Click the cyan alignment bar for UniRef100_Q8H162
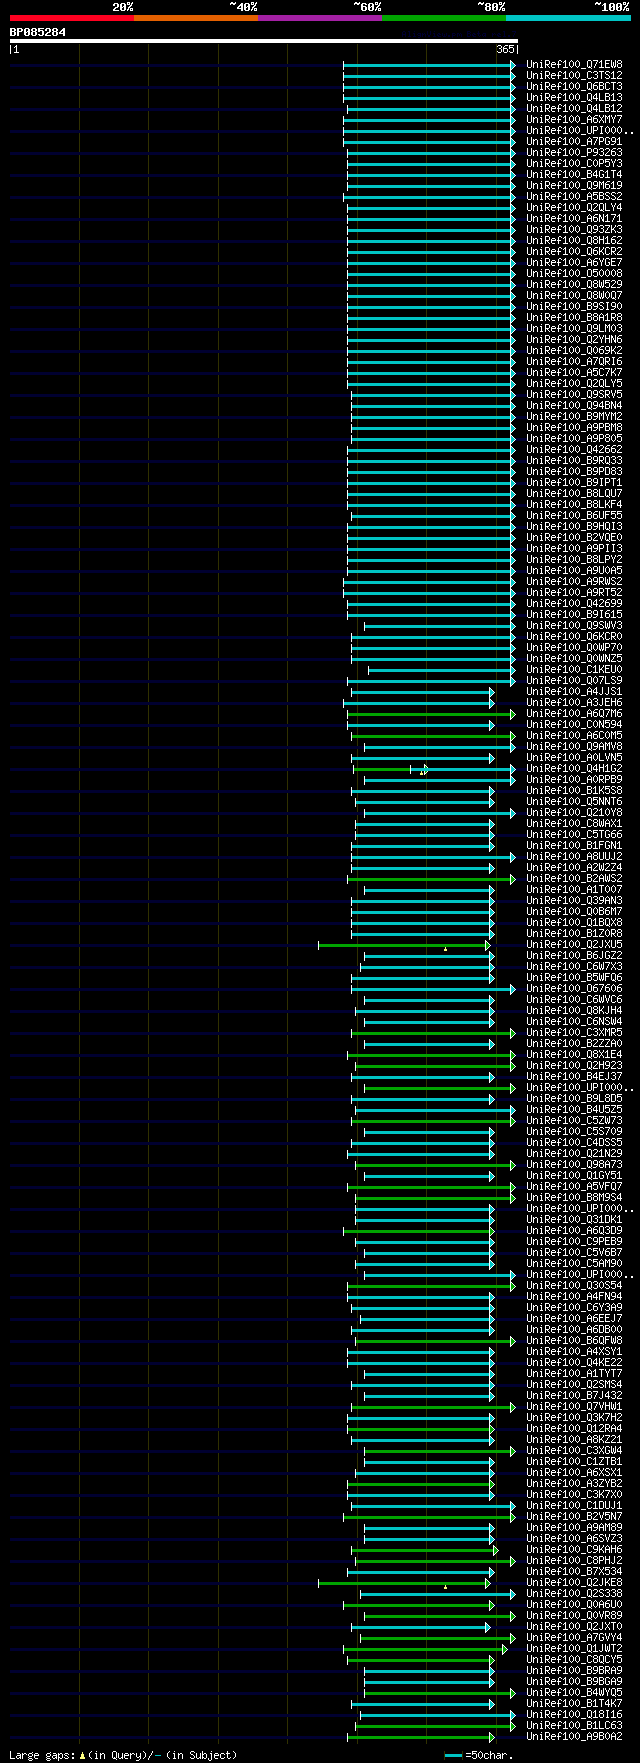Viewport: 640px width, 1763px height. (x=430, y=240)
